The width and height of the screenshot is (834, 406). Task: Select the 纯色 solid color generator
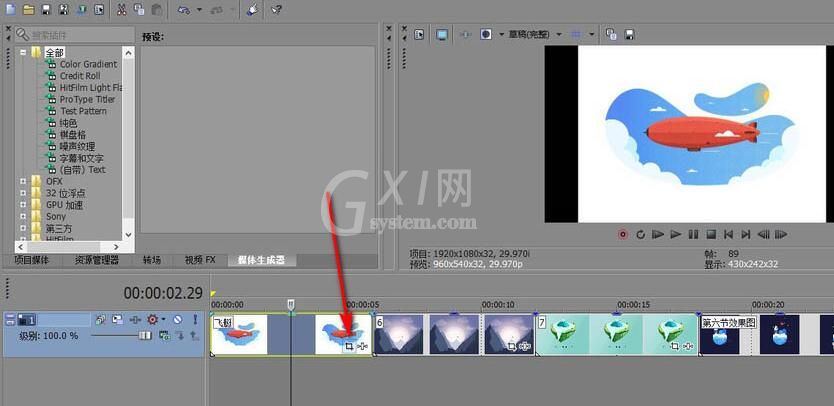pyautogui.click(x=69, y=123)
